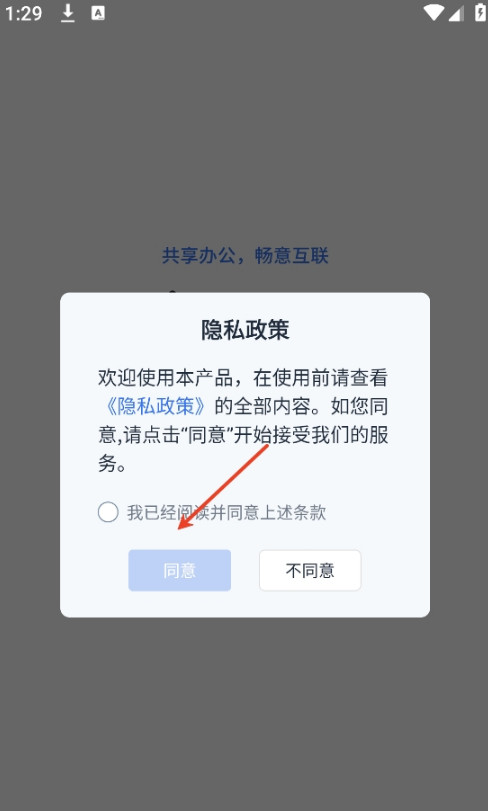Tap 在使用前请查看 text in first line

pyautogui.click(x=321, y=378)
